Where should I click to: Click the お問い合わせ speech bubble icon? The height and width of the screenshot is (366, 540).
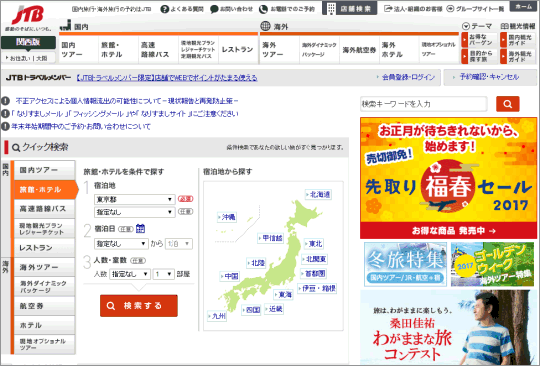tap(214, 9)
